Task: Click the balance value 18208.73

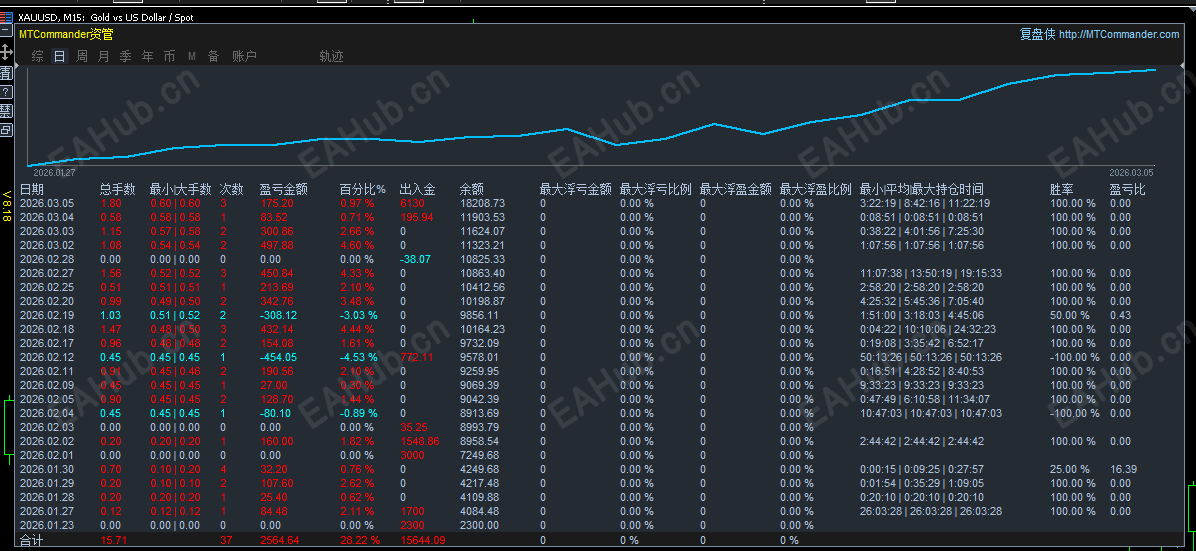Action: (482, 203)
